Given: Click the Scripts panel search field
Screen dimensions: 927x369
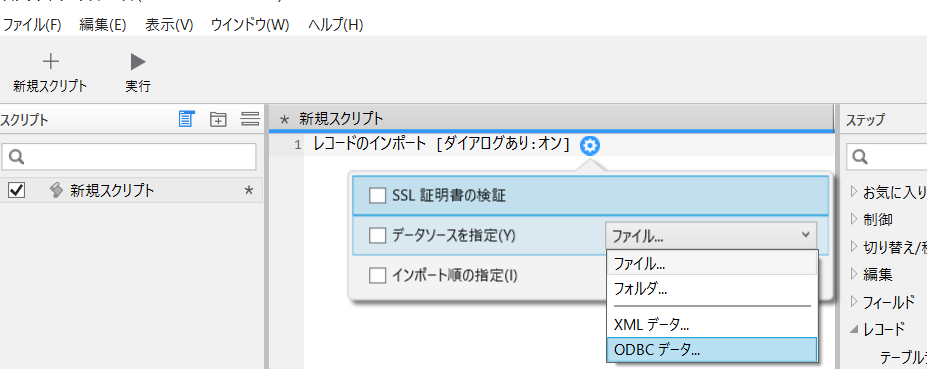Looking at the screenshot, I should [129, 157].
